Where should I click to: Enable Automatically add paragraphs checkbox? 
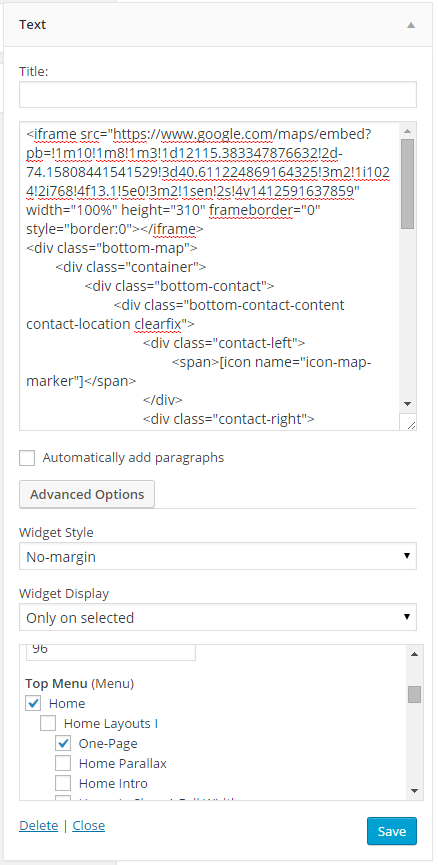click(27, 458)
